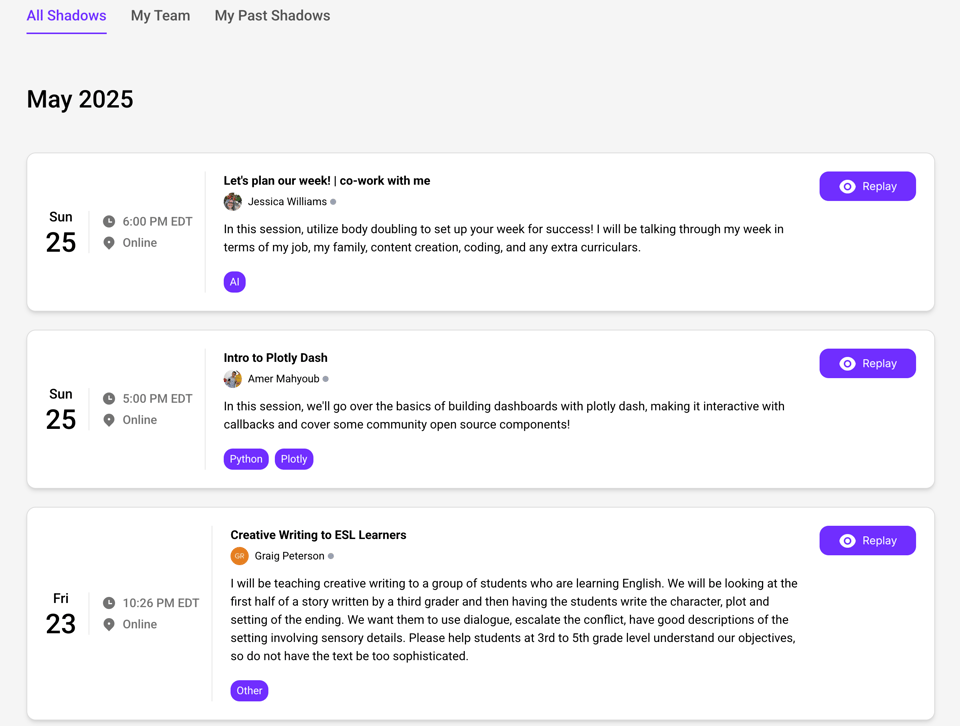
Task: Click Amer Mahyoub's profile avatar
Action: [233, 379]
